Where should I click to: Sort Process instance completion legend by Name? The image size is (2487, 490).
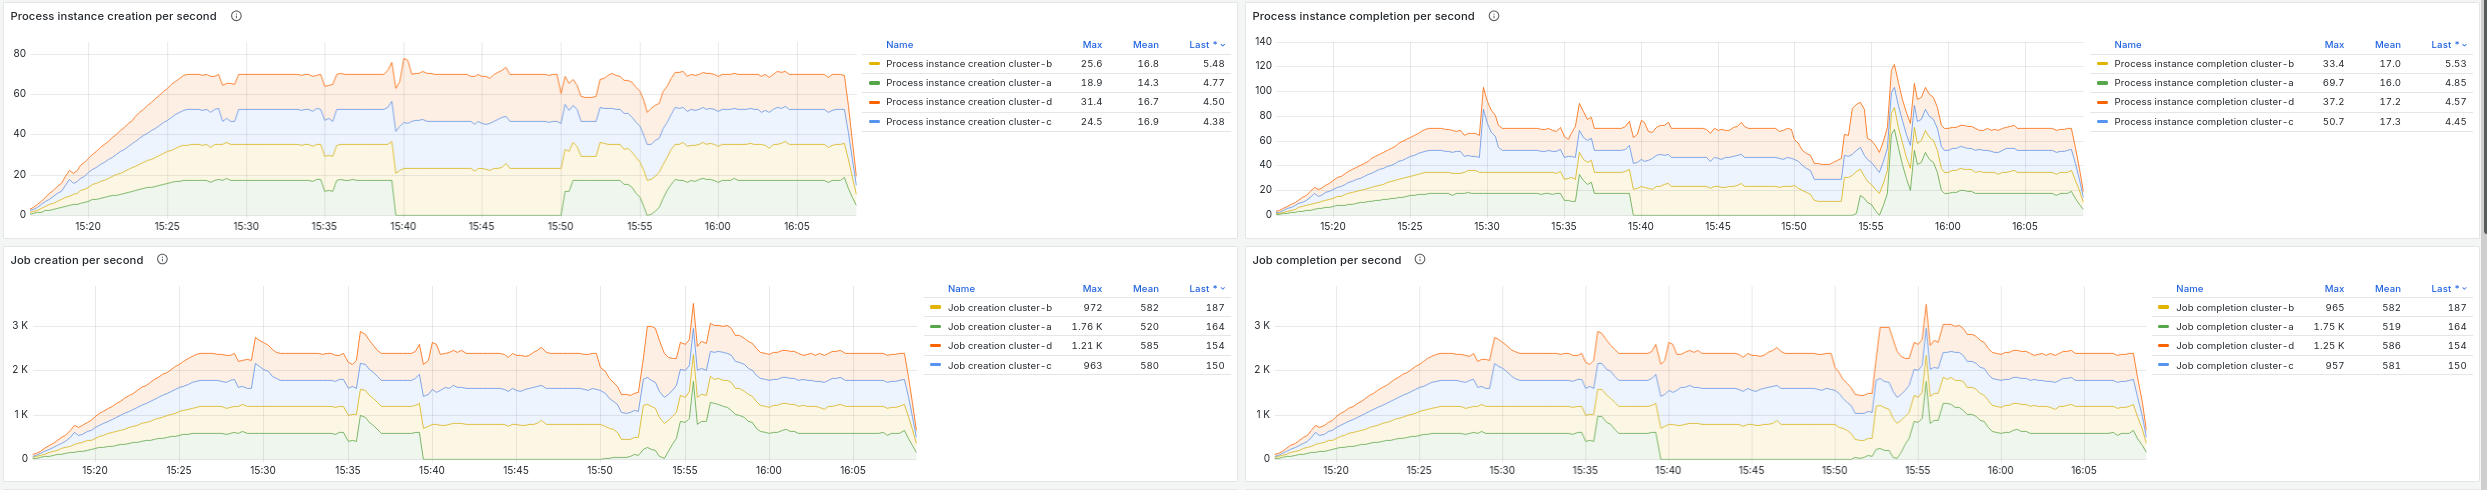click(2127, 45)
